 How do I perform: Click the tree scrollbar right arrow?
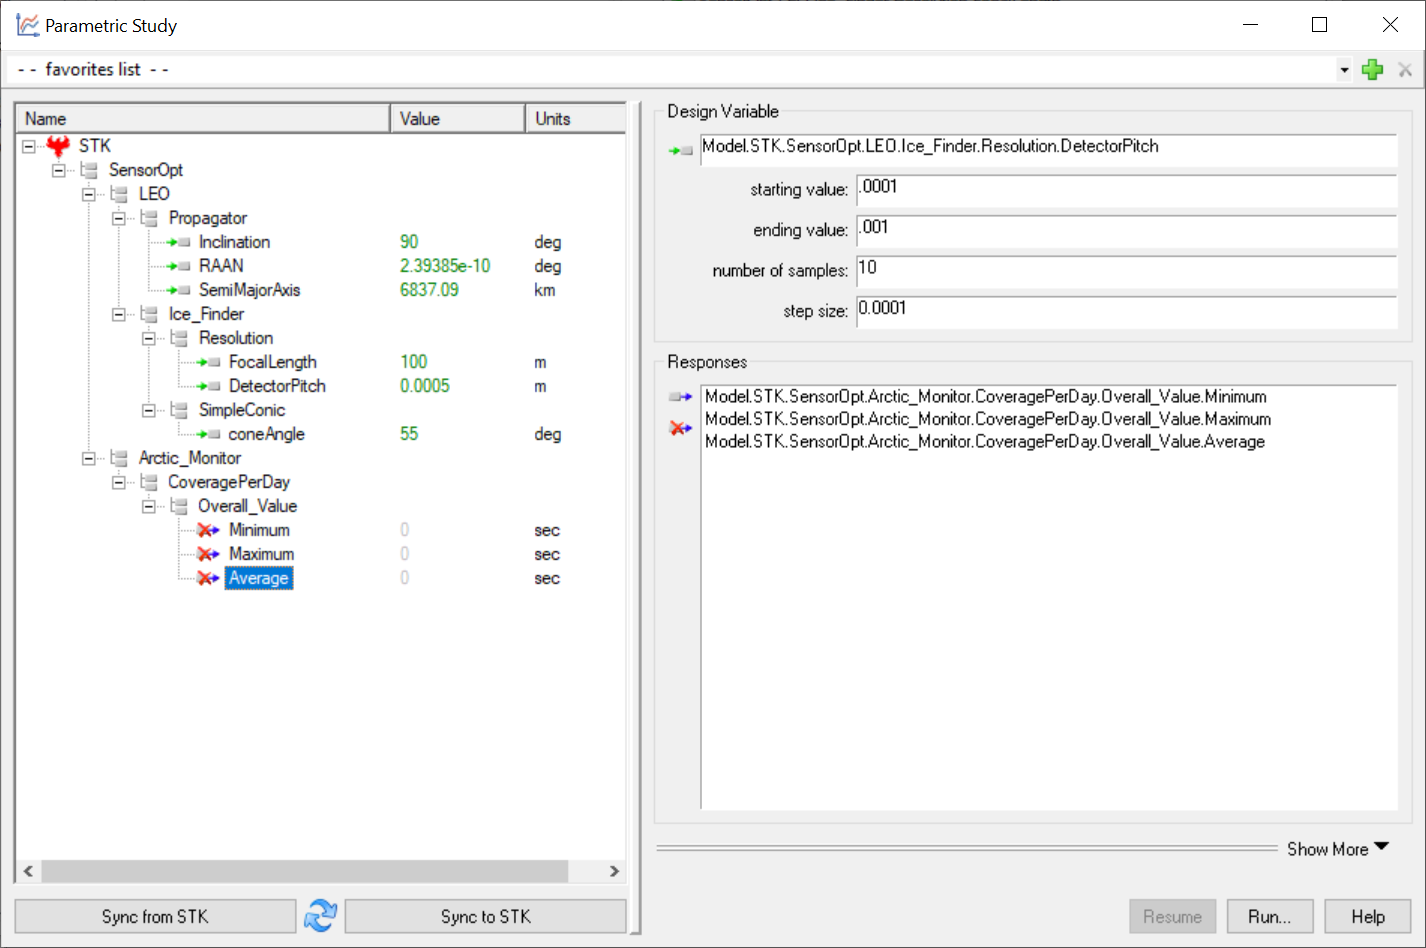point(614,871)
